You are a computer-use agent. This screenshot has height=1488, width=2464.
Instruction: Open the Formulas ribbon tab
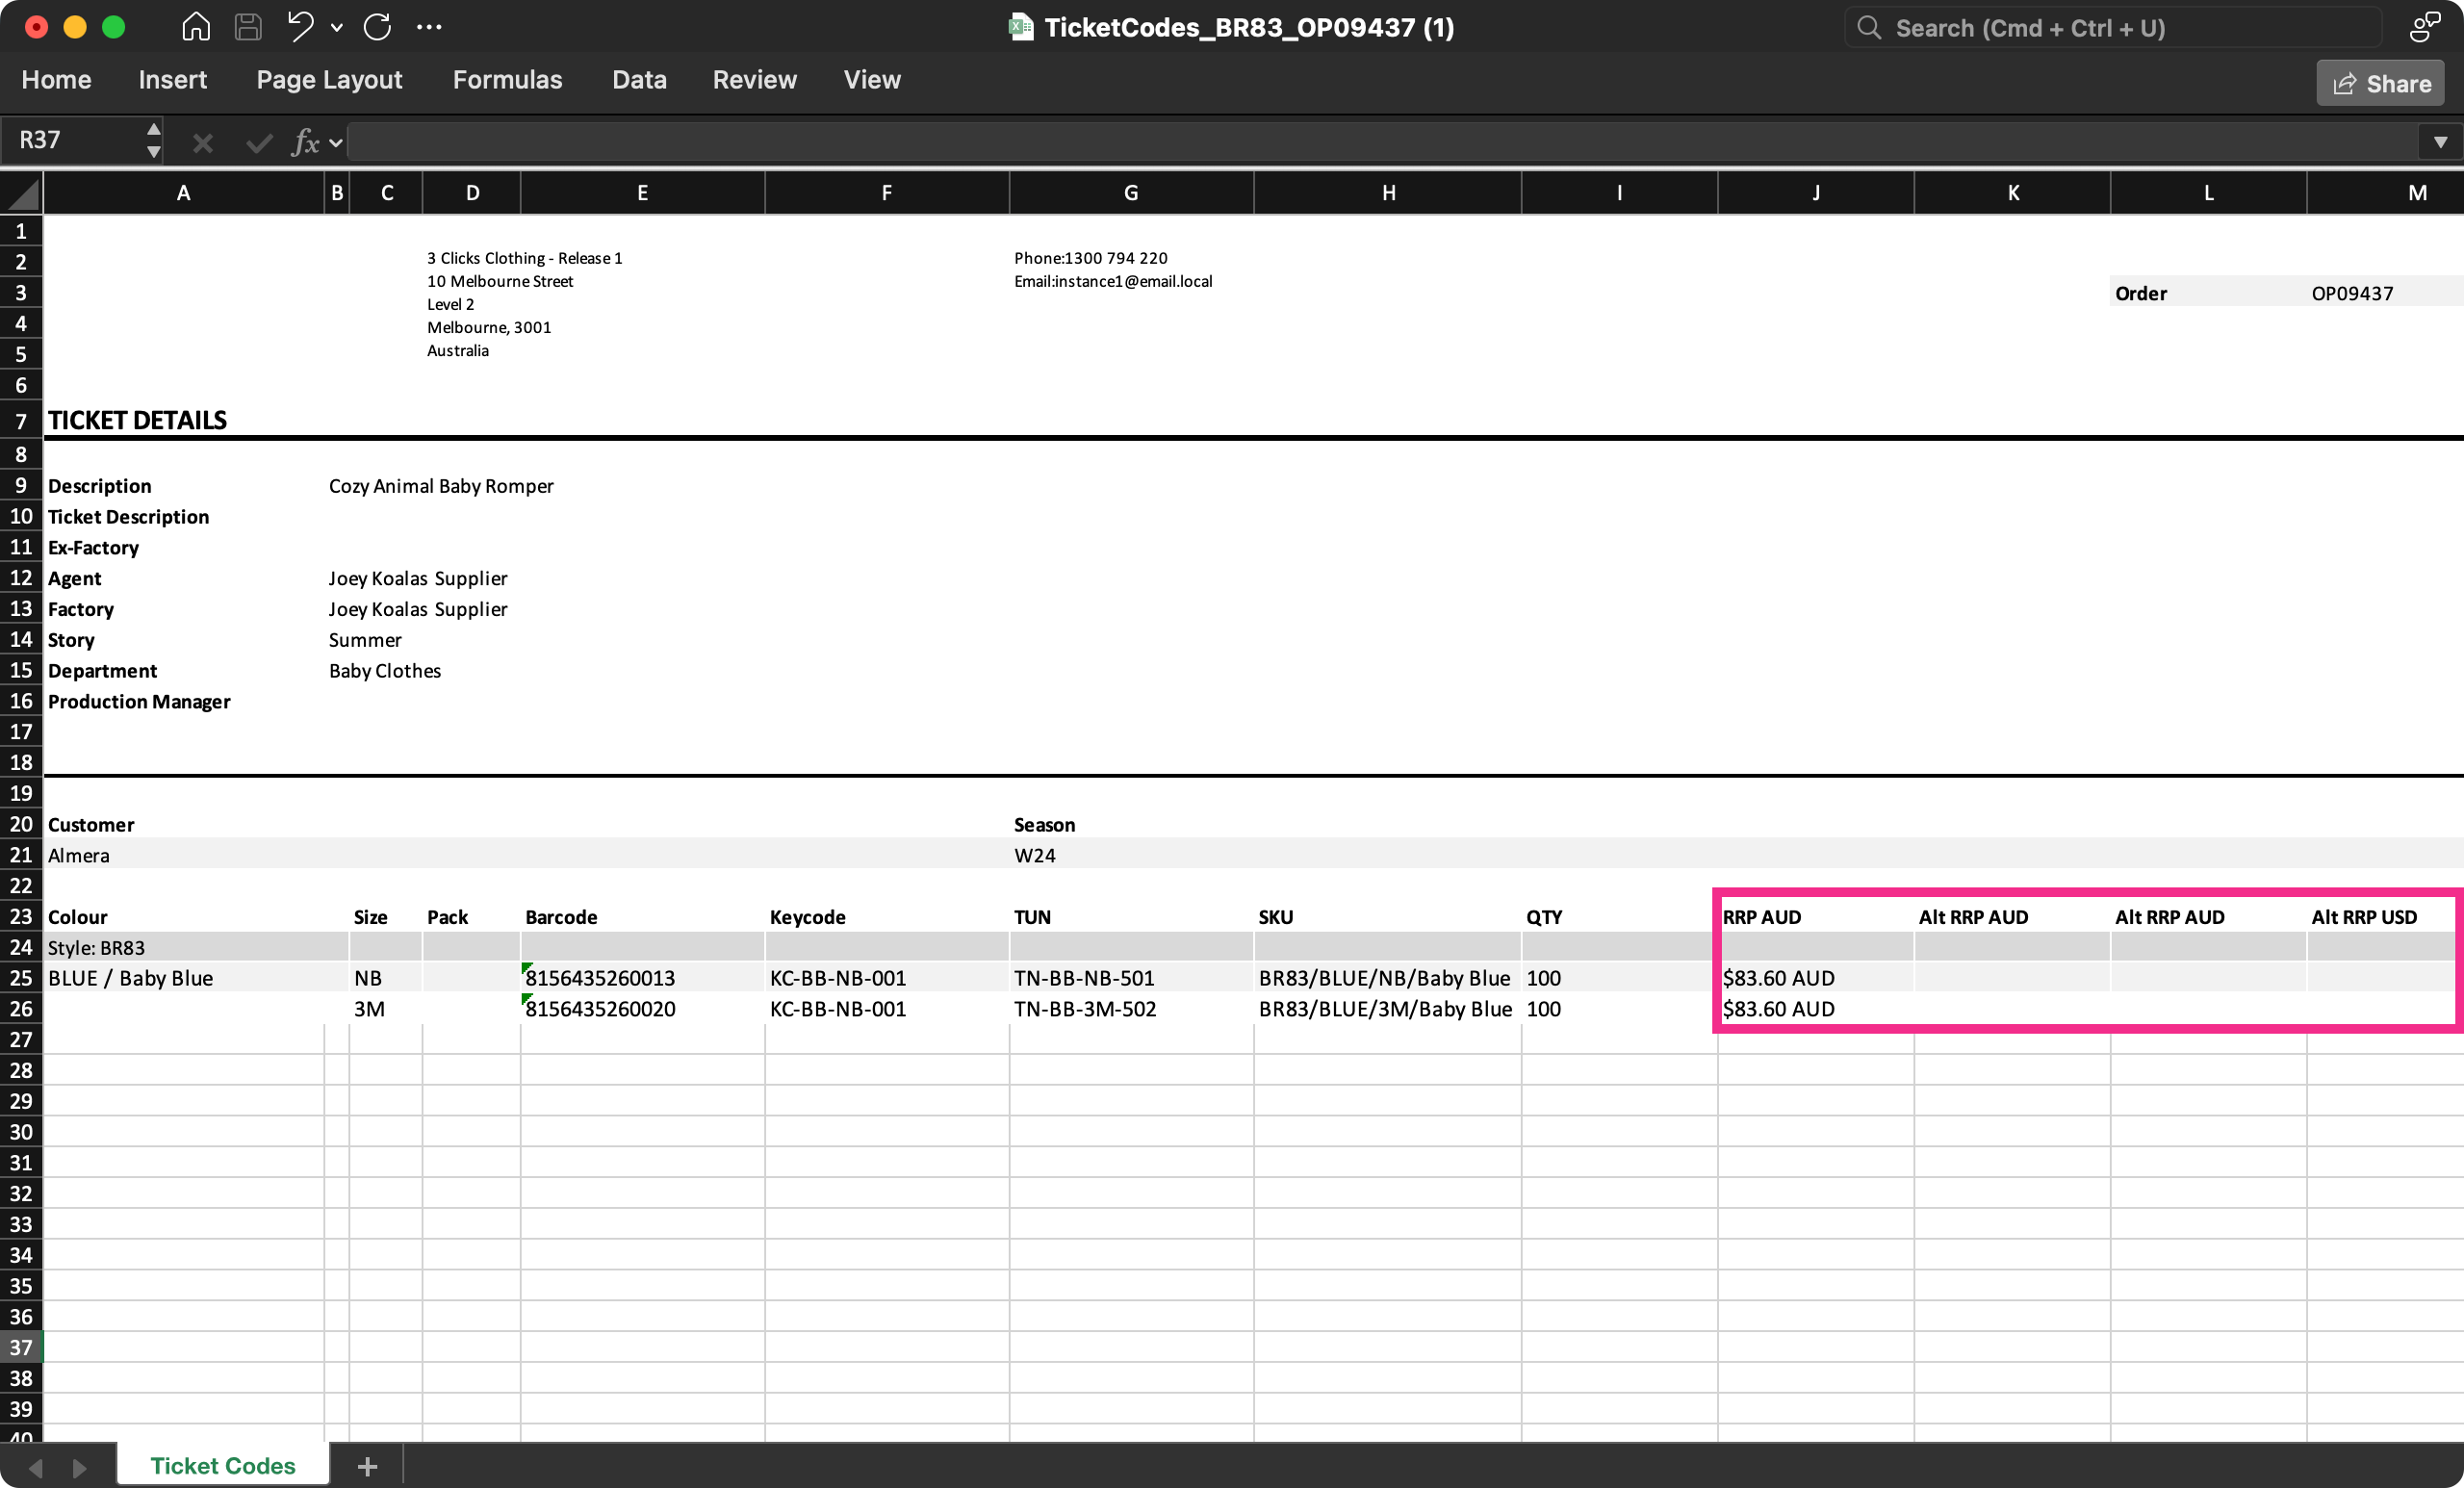[507, 80]
